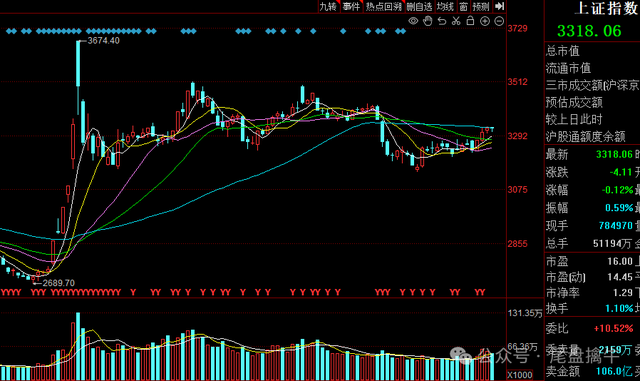The image size is (640, 381).
Task: Click the 上证指数 title header
Action: [x=607, y=9]
